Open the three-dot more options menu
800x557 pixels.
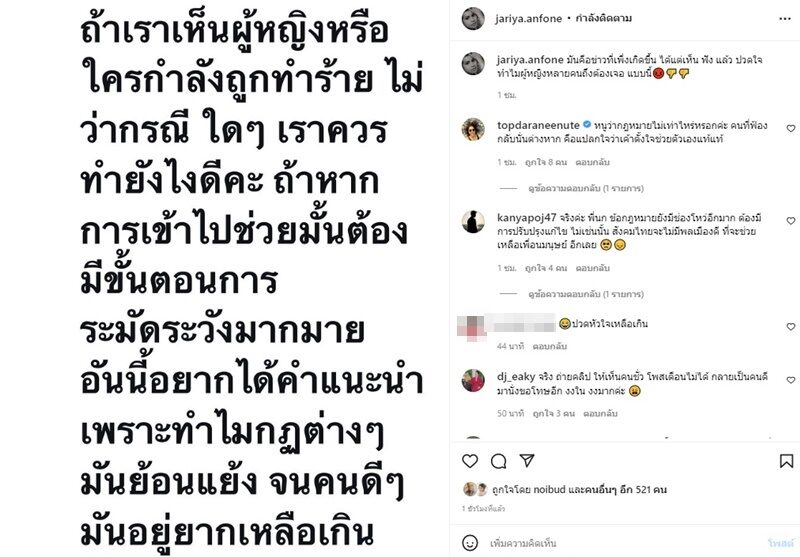point(785,19)
